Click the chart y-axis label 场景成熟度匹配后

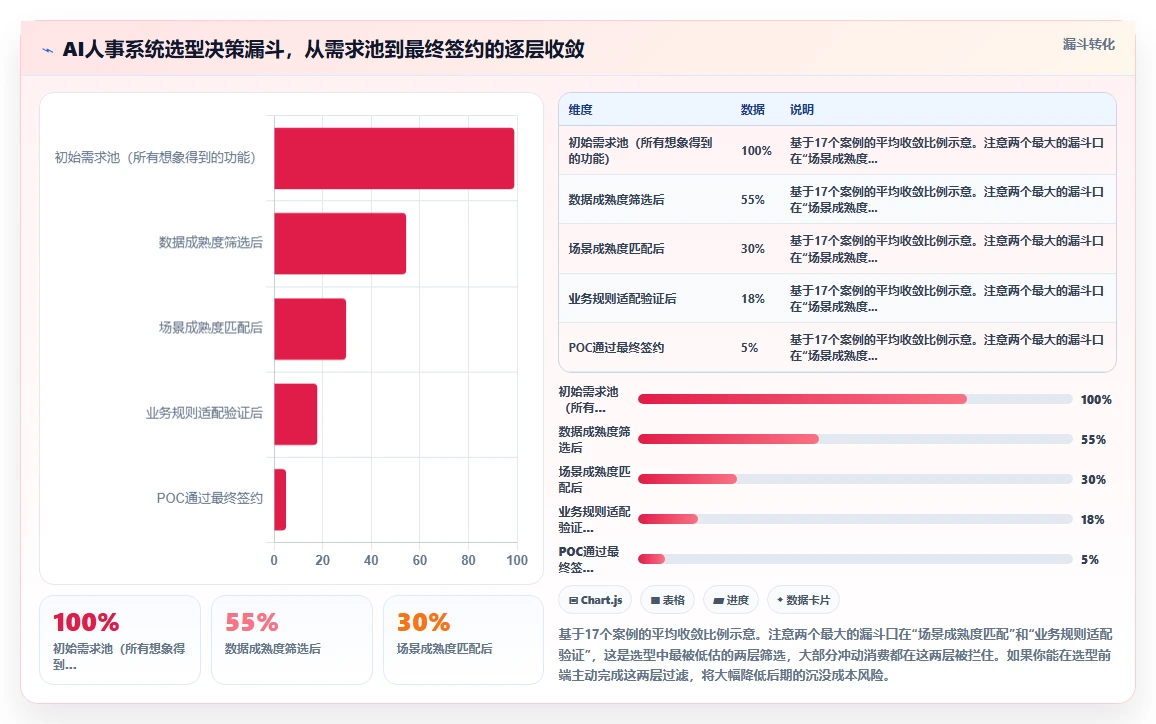pos(211,328)
